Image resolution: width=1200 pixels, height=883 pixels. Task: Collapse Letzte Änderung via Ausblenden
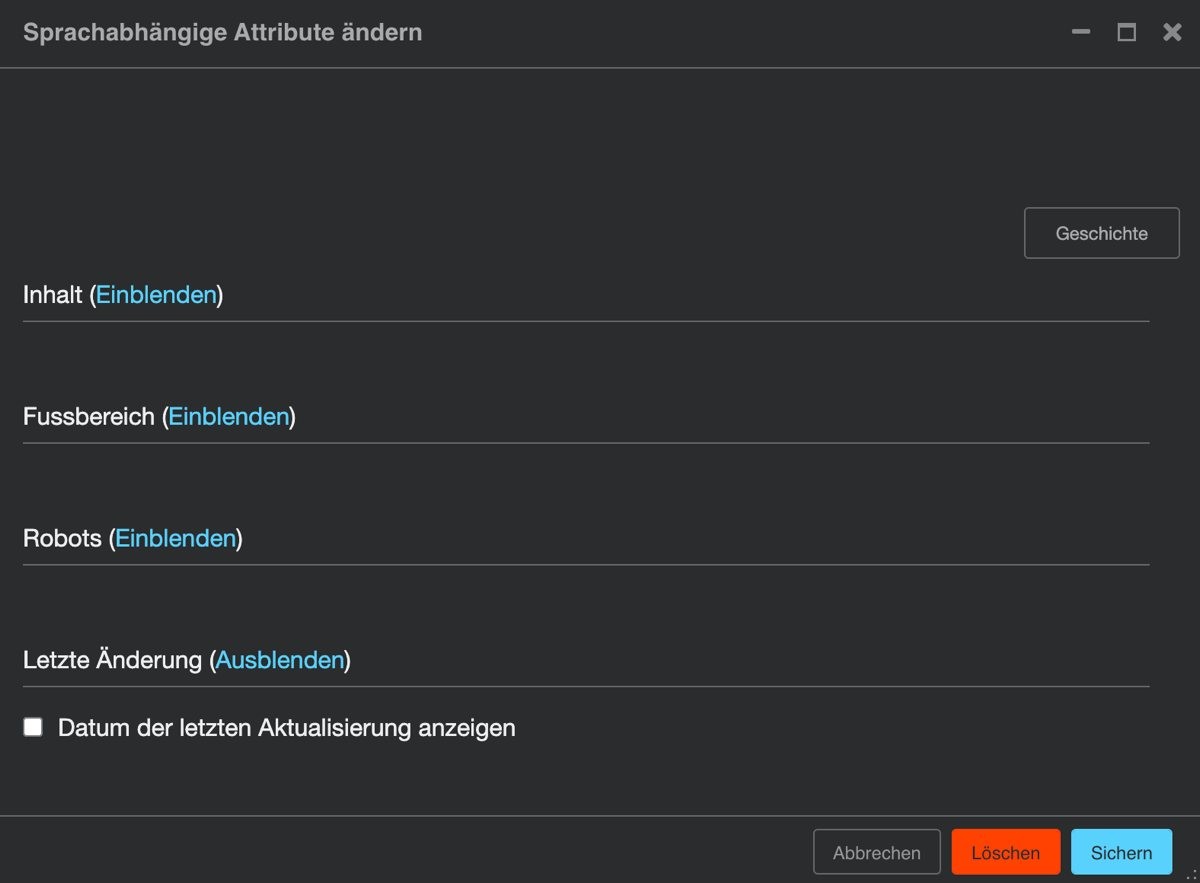coord(280,660)
